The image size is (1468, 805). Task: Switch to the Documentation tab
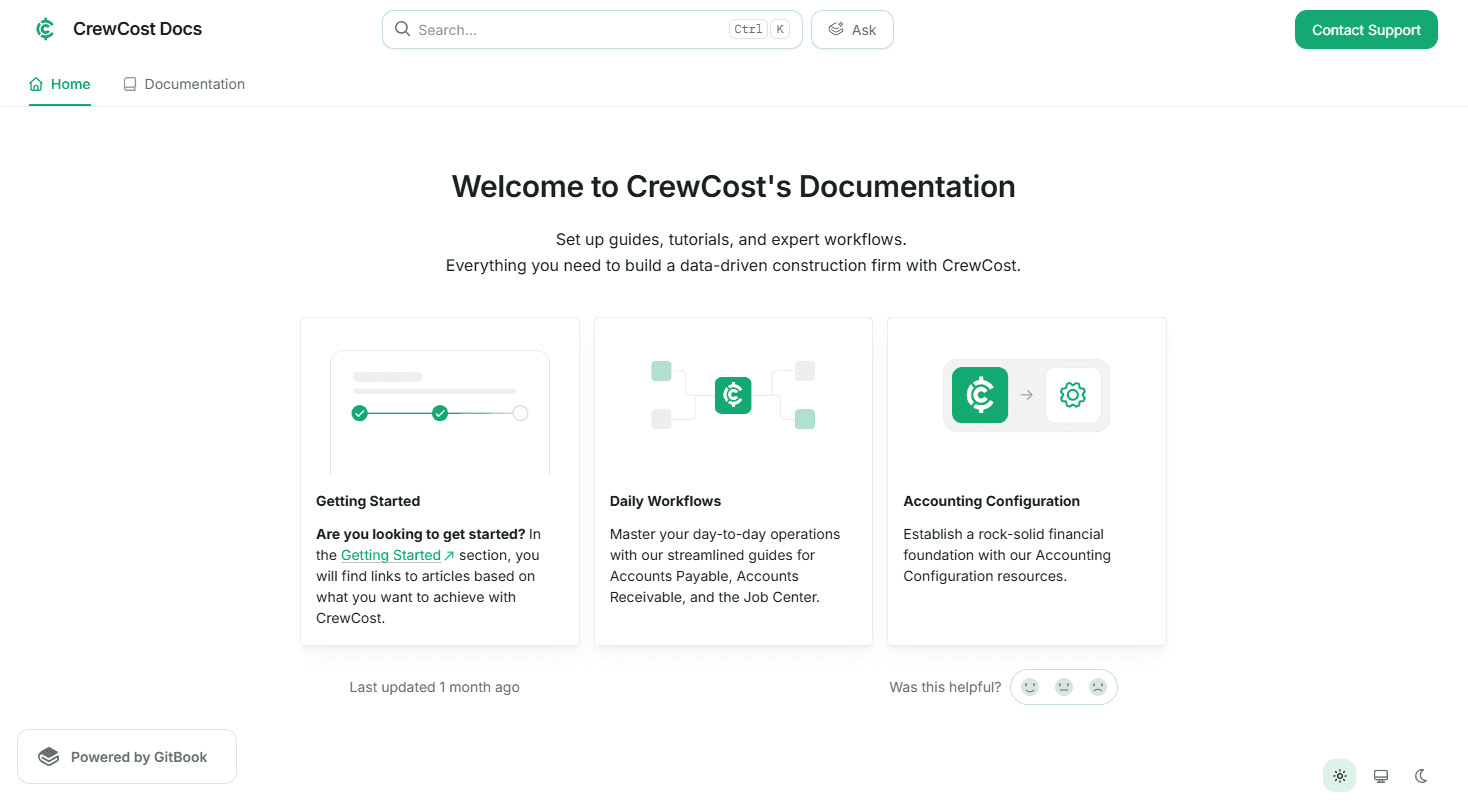tap(184, 84)
